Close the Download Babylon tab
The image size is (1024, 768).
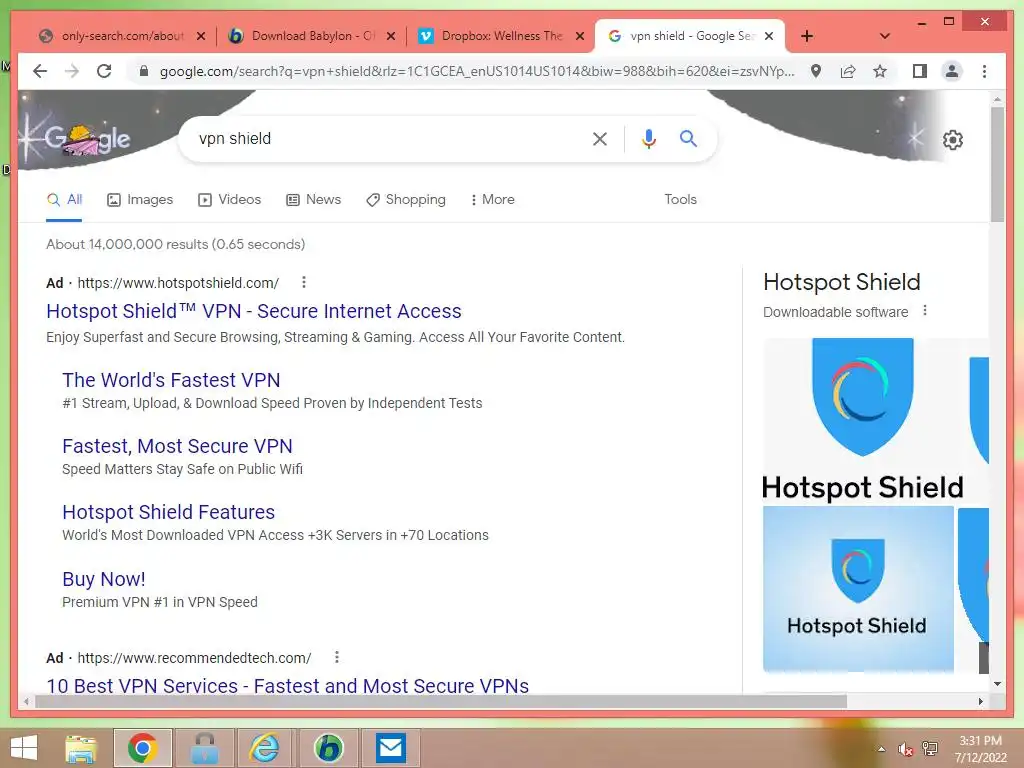tap(391, 36)
